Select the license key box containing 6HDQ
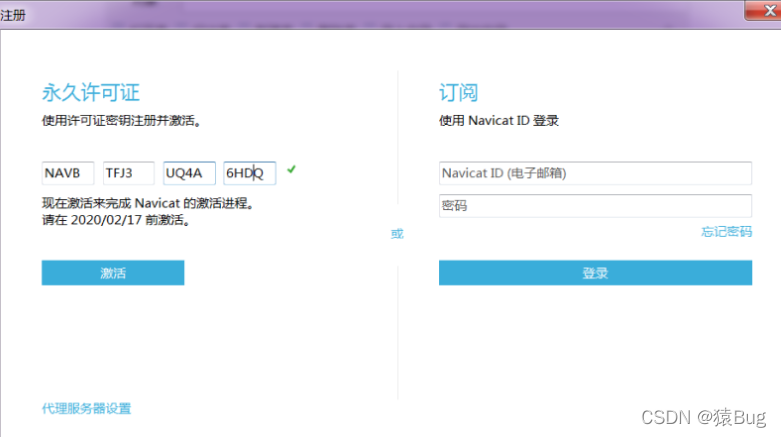Viewport: 781px width, 437px height. pos(250,173)
